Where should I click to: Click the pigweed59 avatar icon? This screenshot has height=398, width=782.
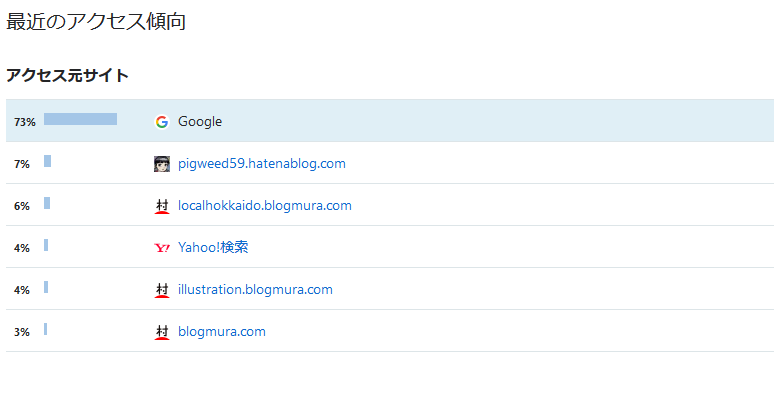tap(162, 164)
